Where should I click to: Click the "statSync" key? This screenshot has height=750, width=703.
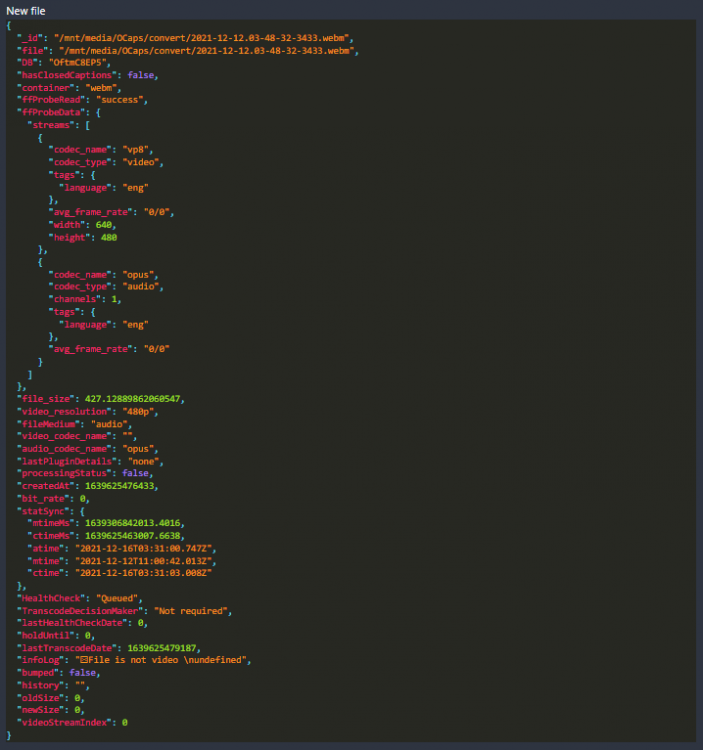46,511
